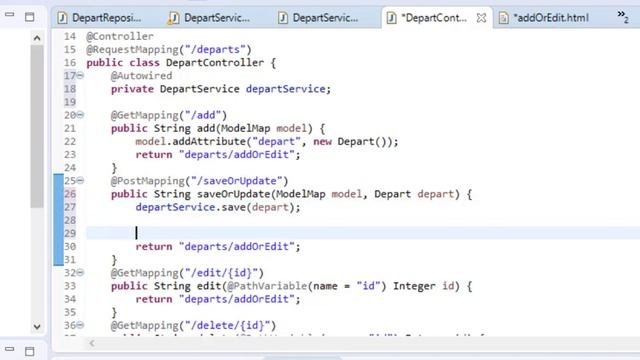This screenshot has width=640, height=360.
Task: Click the HTML file icon on addOrEdit.html tab
Action: tap(504, 18)
